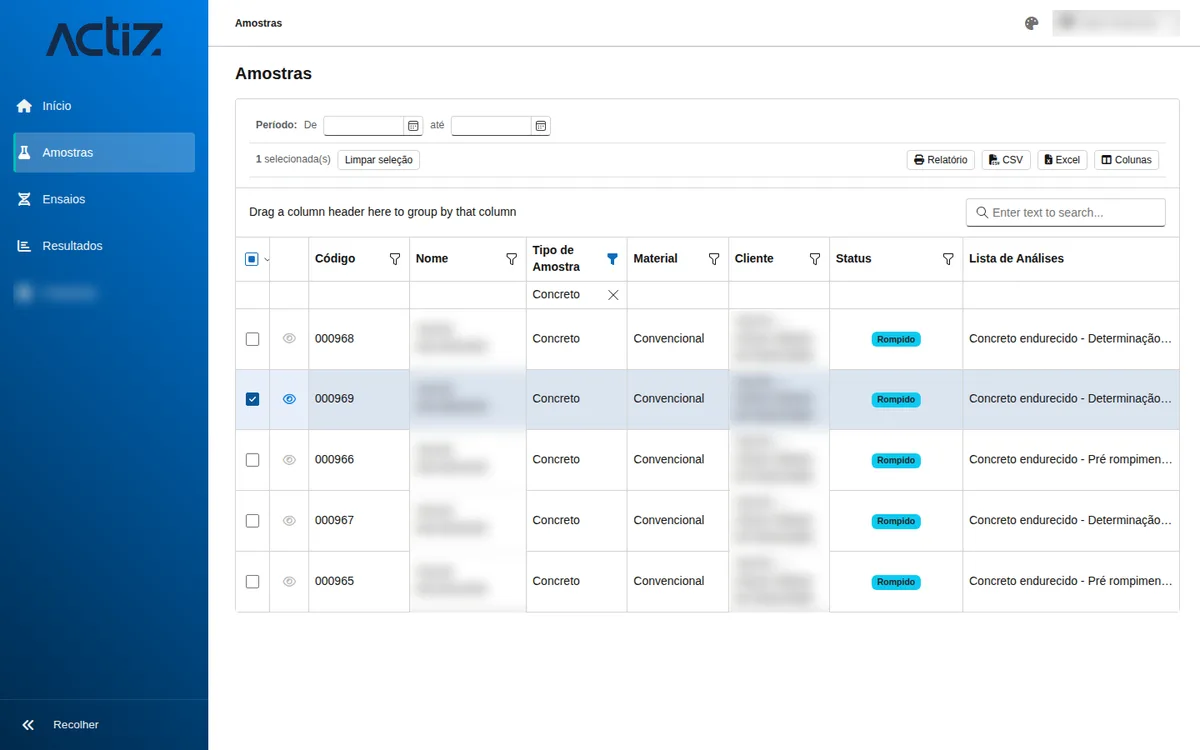Click Amostras breadcrumb in top bar
Viewport: 1200px width, 750px height.
coord(258,23)
